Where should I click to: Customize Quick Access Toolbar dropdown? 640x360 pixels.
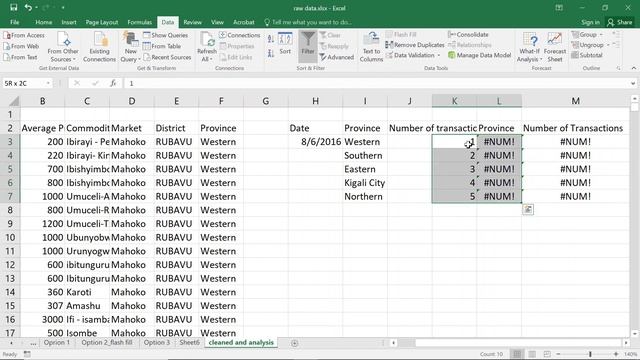point(63,8)
